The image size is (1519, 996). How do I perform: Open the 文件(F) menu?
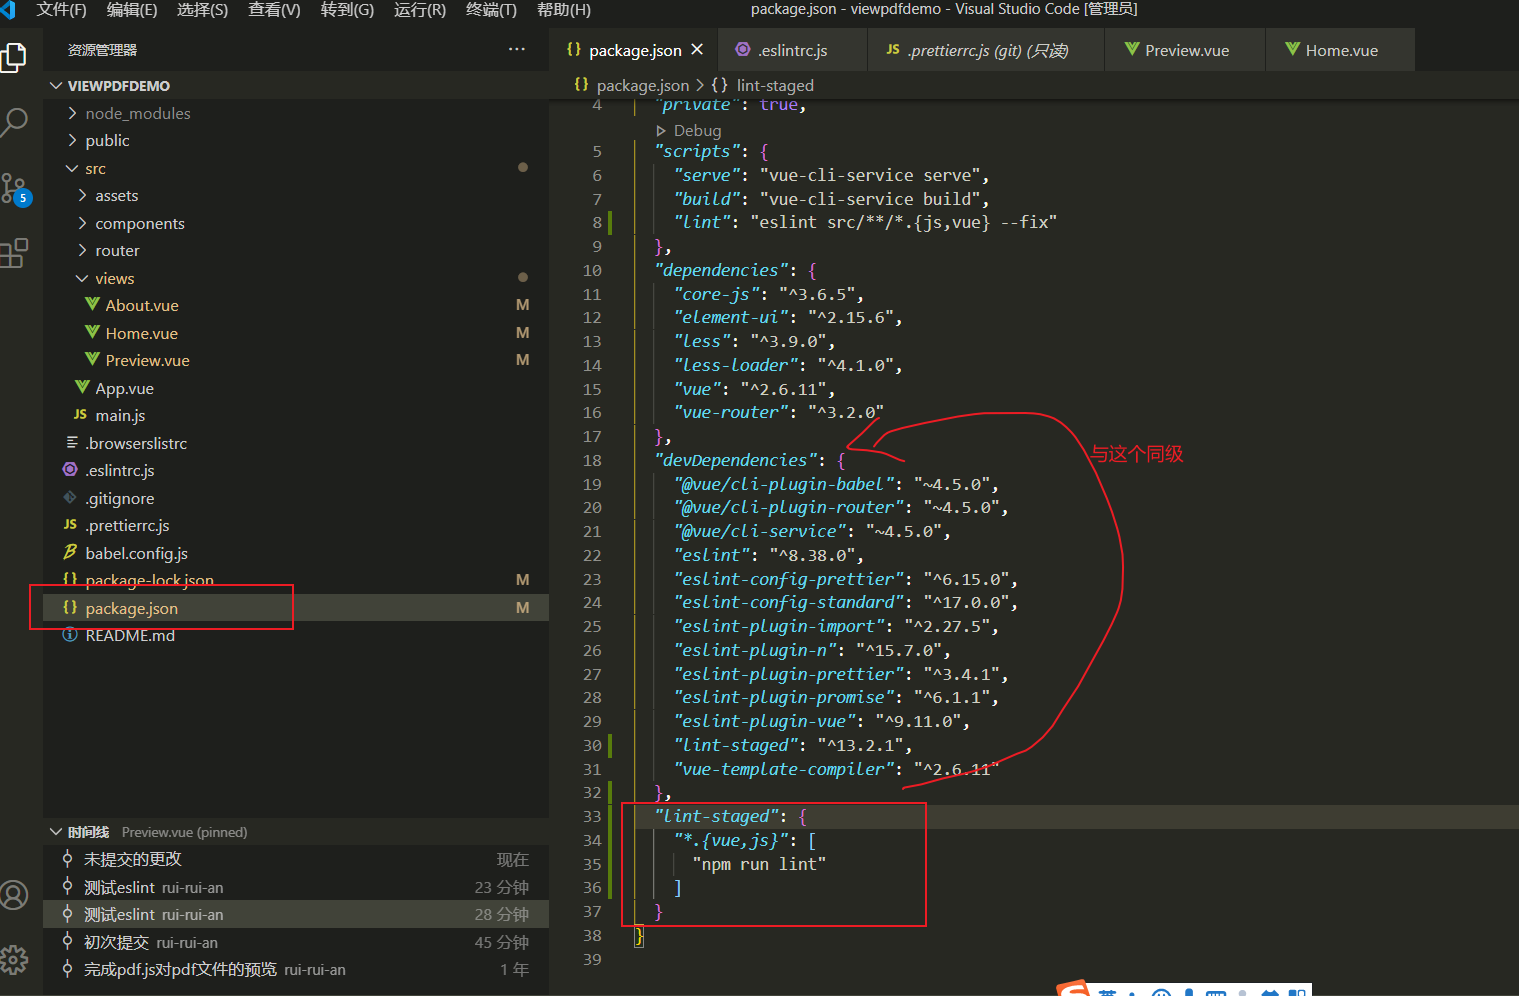click(61, 9)
